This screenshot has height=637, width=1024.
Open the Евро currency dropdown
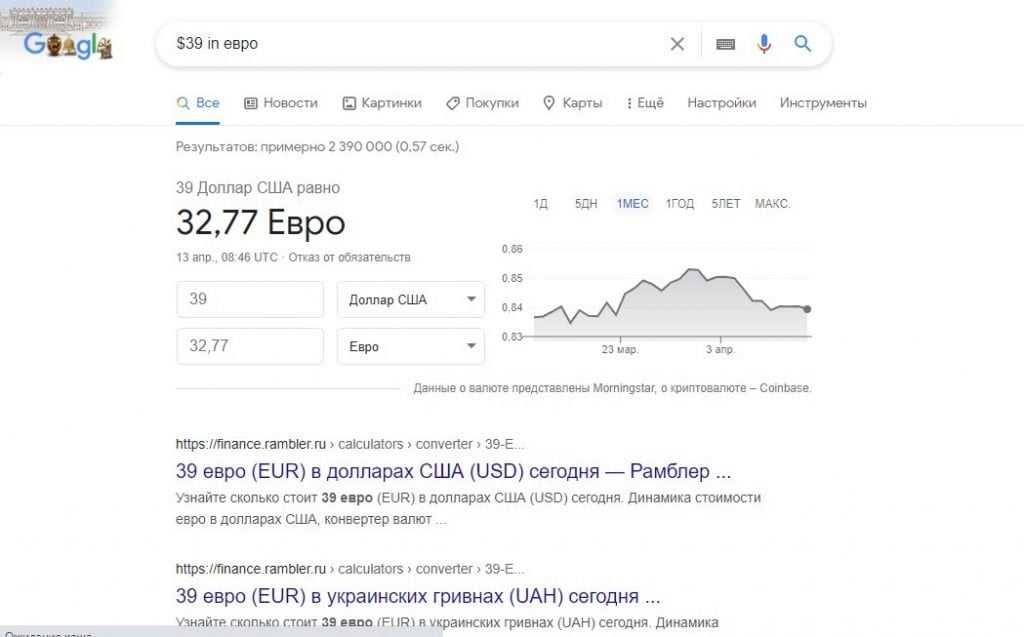coord(411,347)
